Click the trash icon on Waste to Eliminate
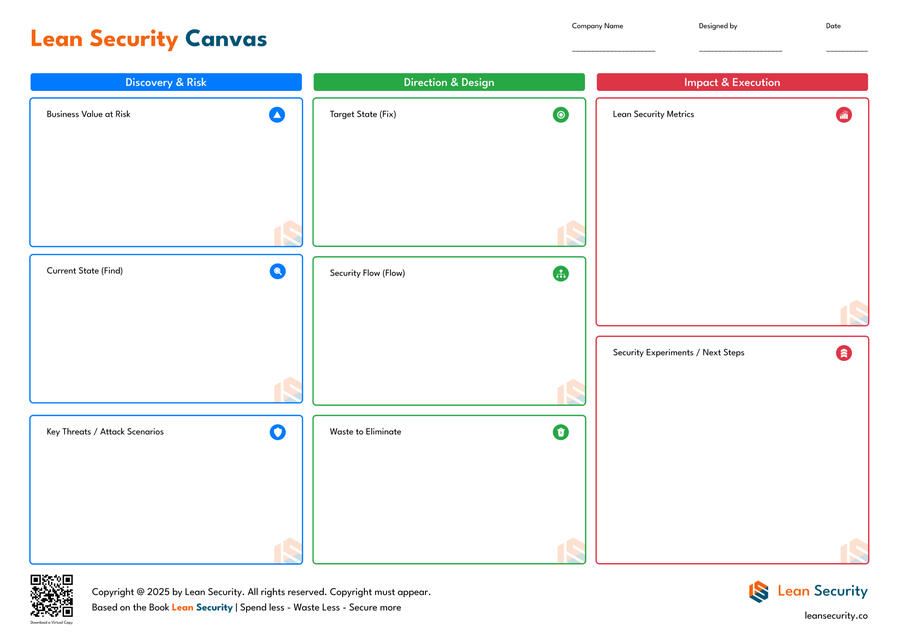900x637 pixels. point(561,432)
